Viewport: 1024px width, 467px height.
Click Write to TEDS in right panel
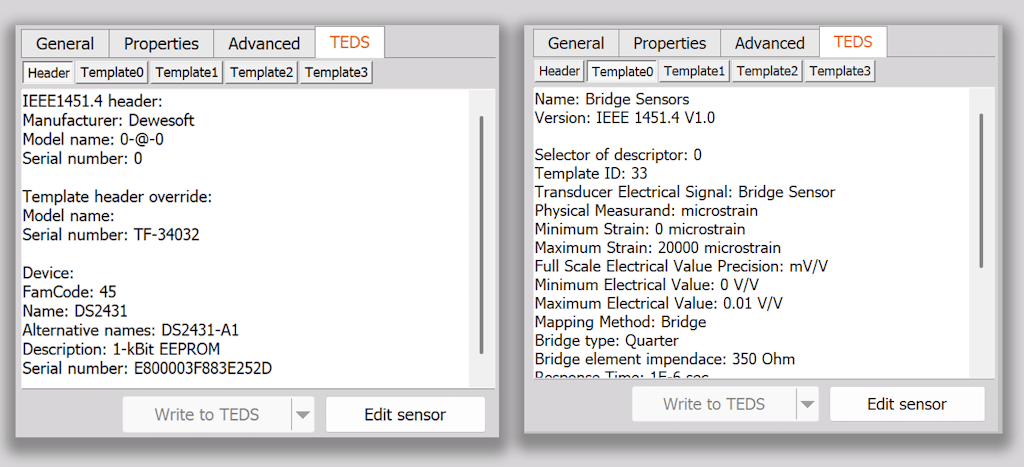pyautogui.click(x=714, y=404)
